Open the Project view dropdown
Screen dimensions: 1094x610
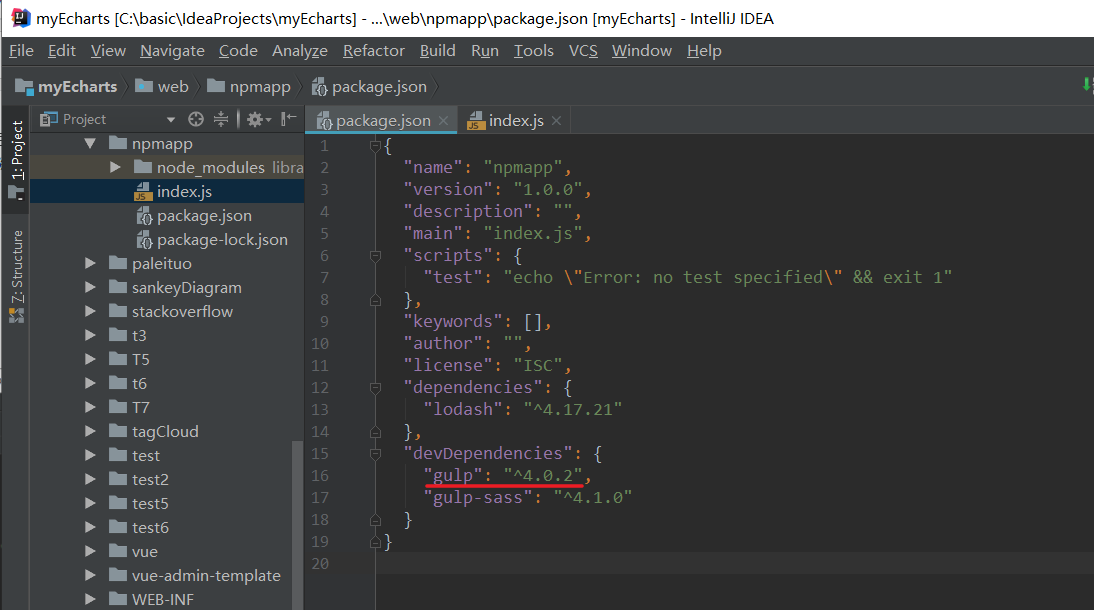click(x=170, y=120)
